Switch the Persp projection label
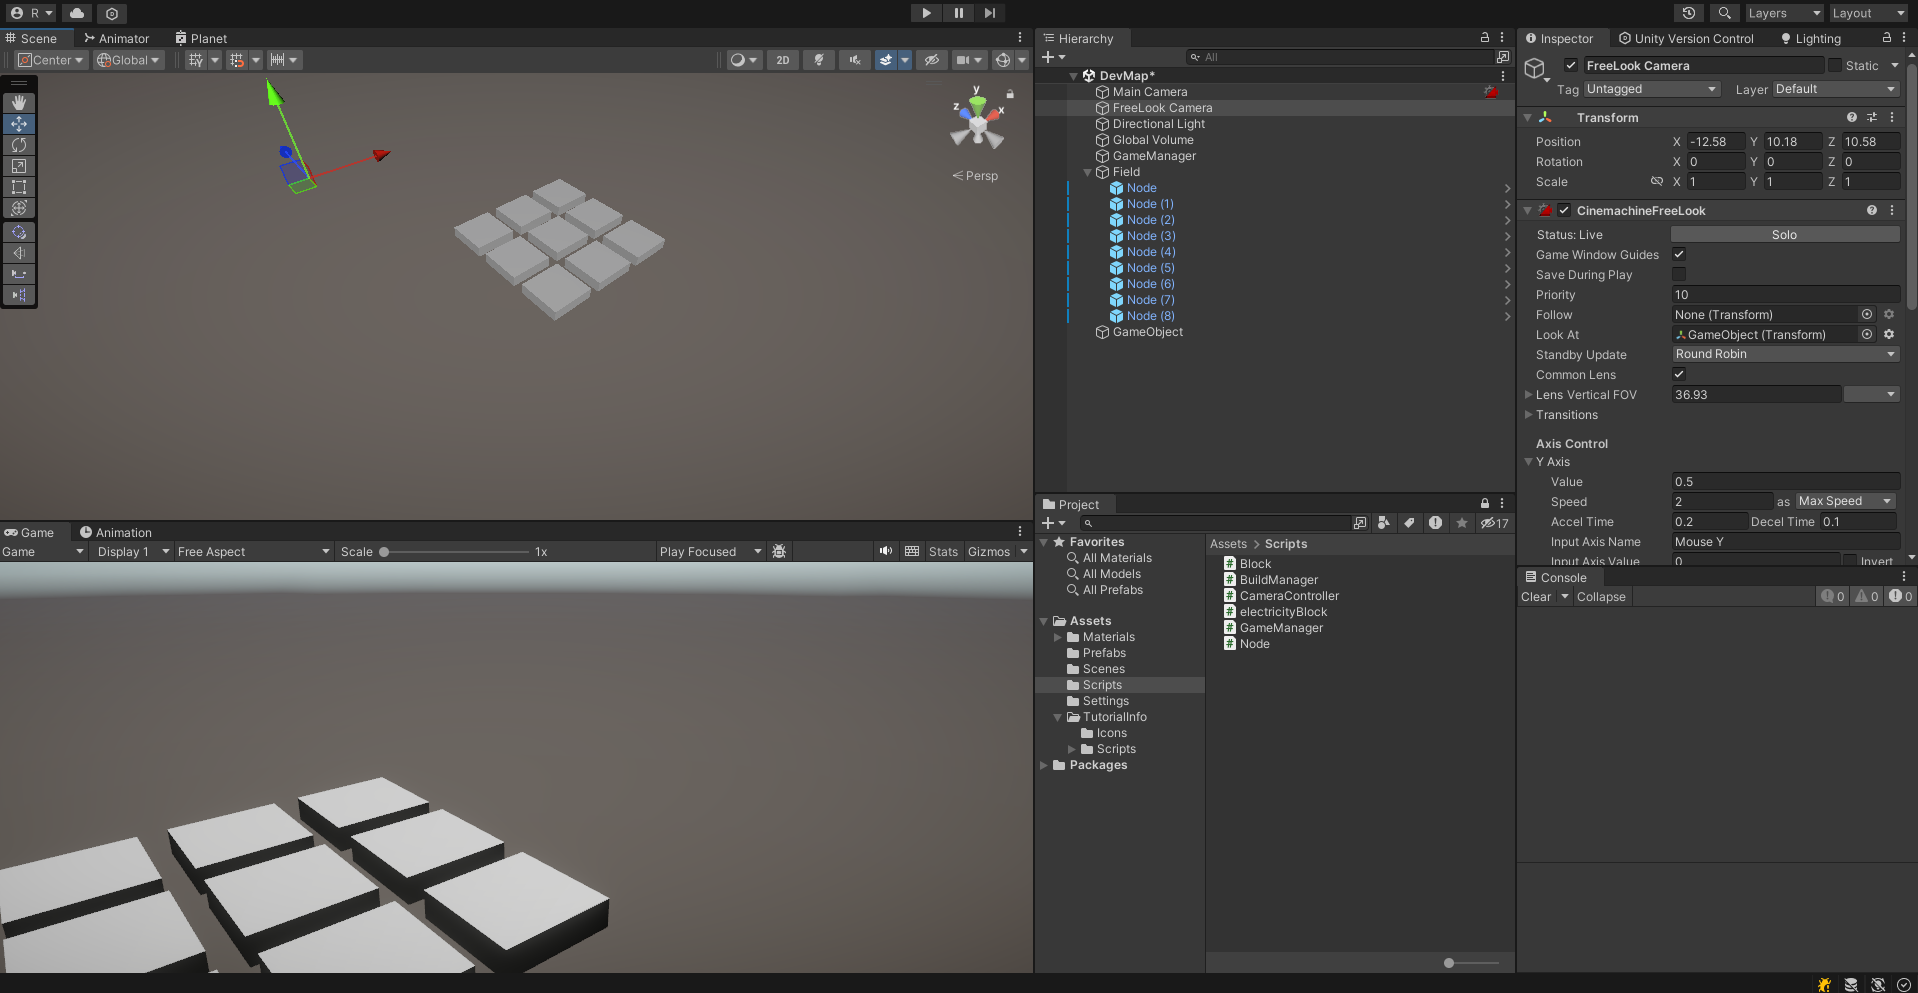Image resolution: width=1918 pixels, height=993 pixels. [x=976, y=176]
